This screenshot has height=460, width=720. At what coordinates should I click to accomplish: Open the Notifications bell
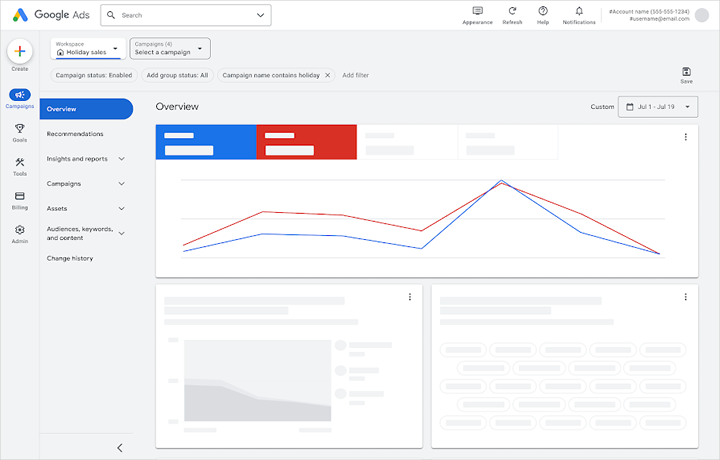[579, 12]
